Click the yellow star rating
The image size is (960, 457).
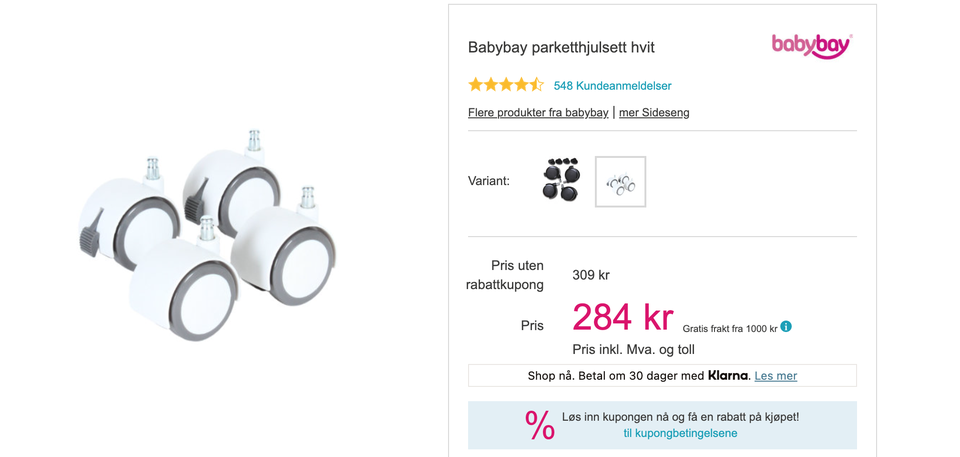(506, 85)
